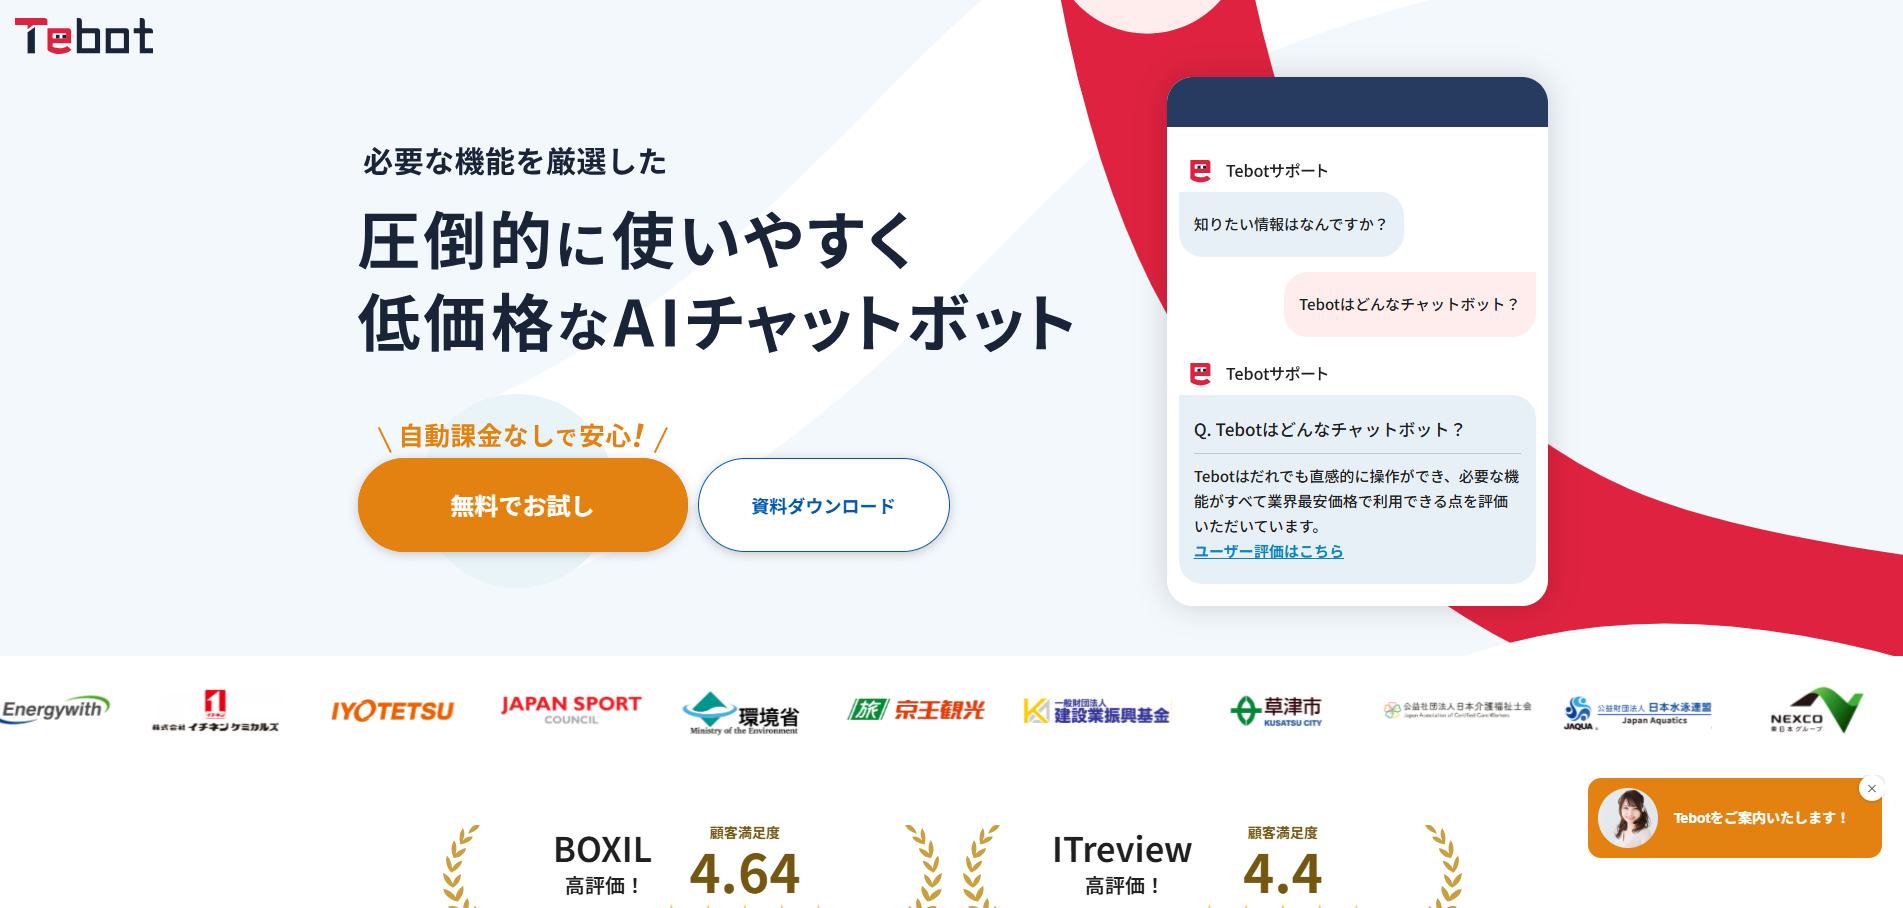Click the NEXCO logo
Viewport: 1903px width, 908px height.
(1815, 711)
